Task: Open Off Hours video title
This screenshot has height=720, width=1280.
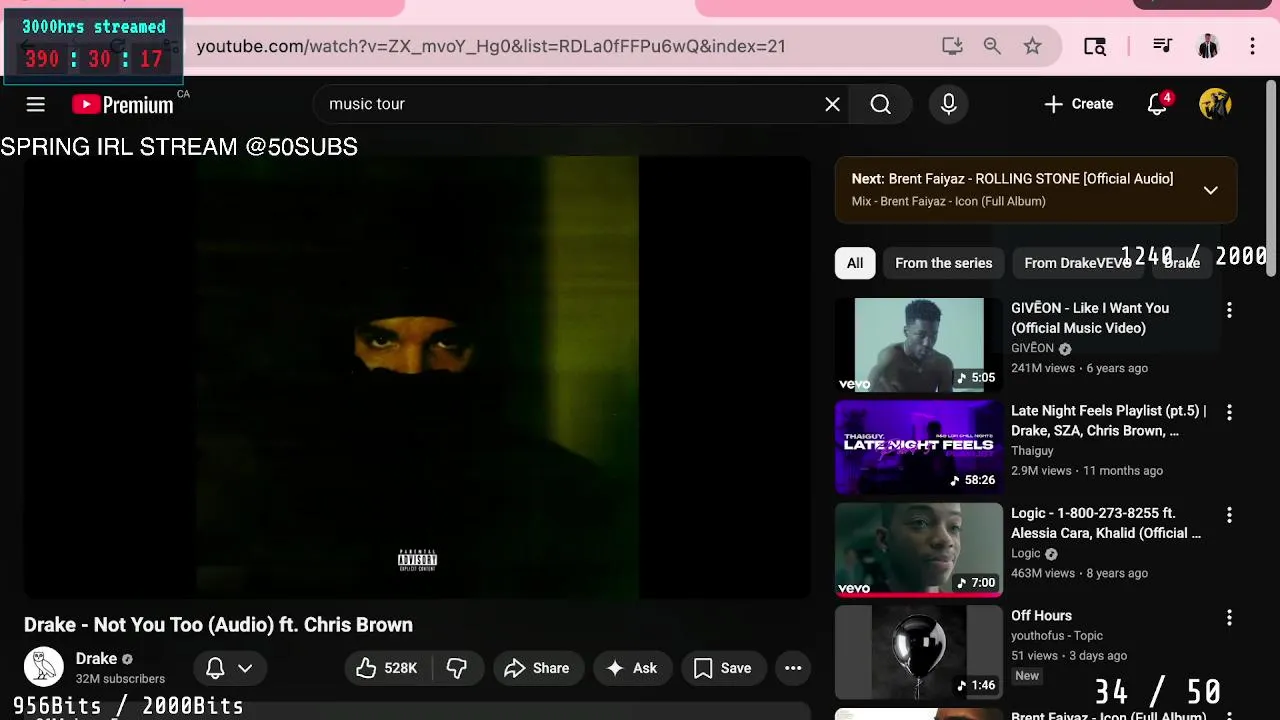Action: click(x=1041, y=616)
